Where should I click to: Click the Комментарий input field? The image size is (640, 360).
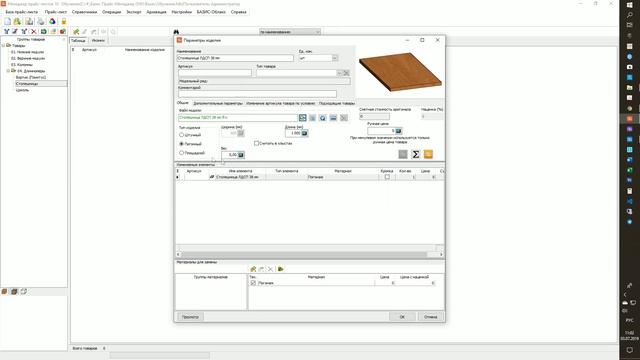257,94
